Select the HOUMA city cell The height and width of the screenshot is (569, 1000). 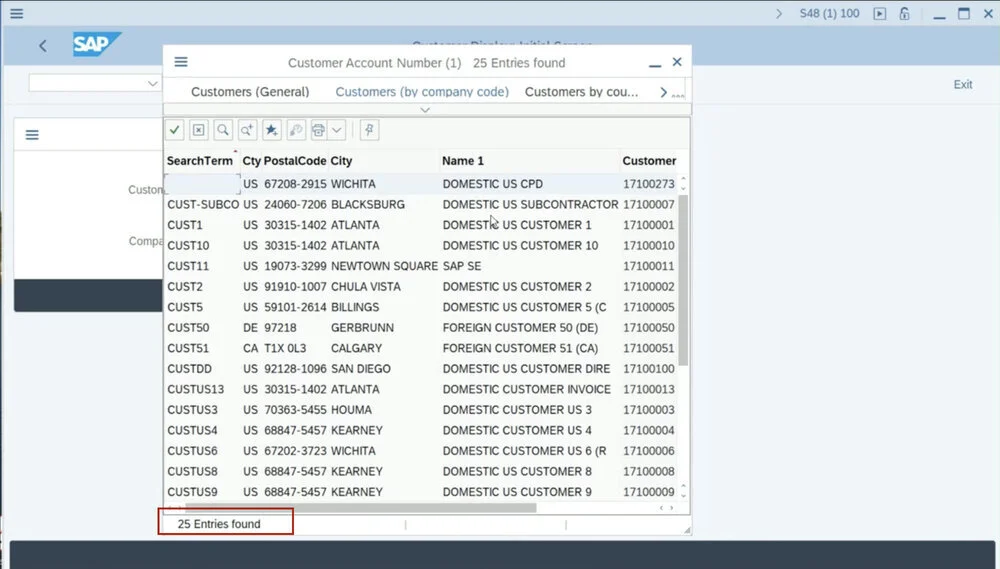(351, 410)
